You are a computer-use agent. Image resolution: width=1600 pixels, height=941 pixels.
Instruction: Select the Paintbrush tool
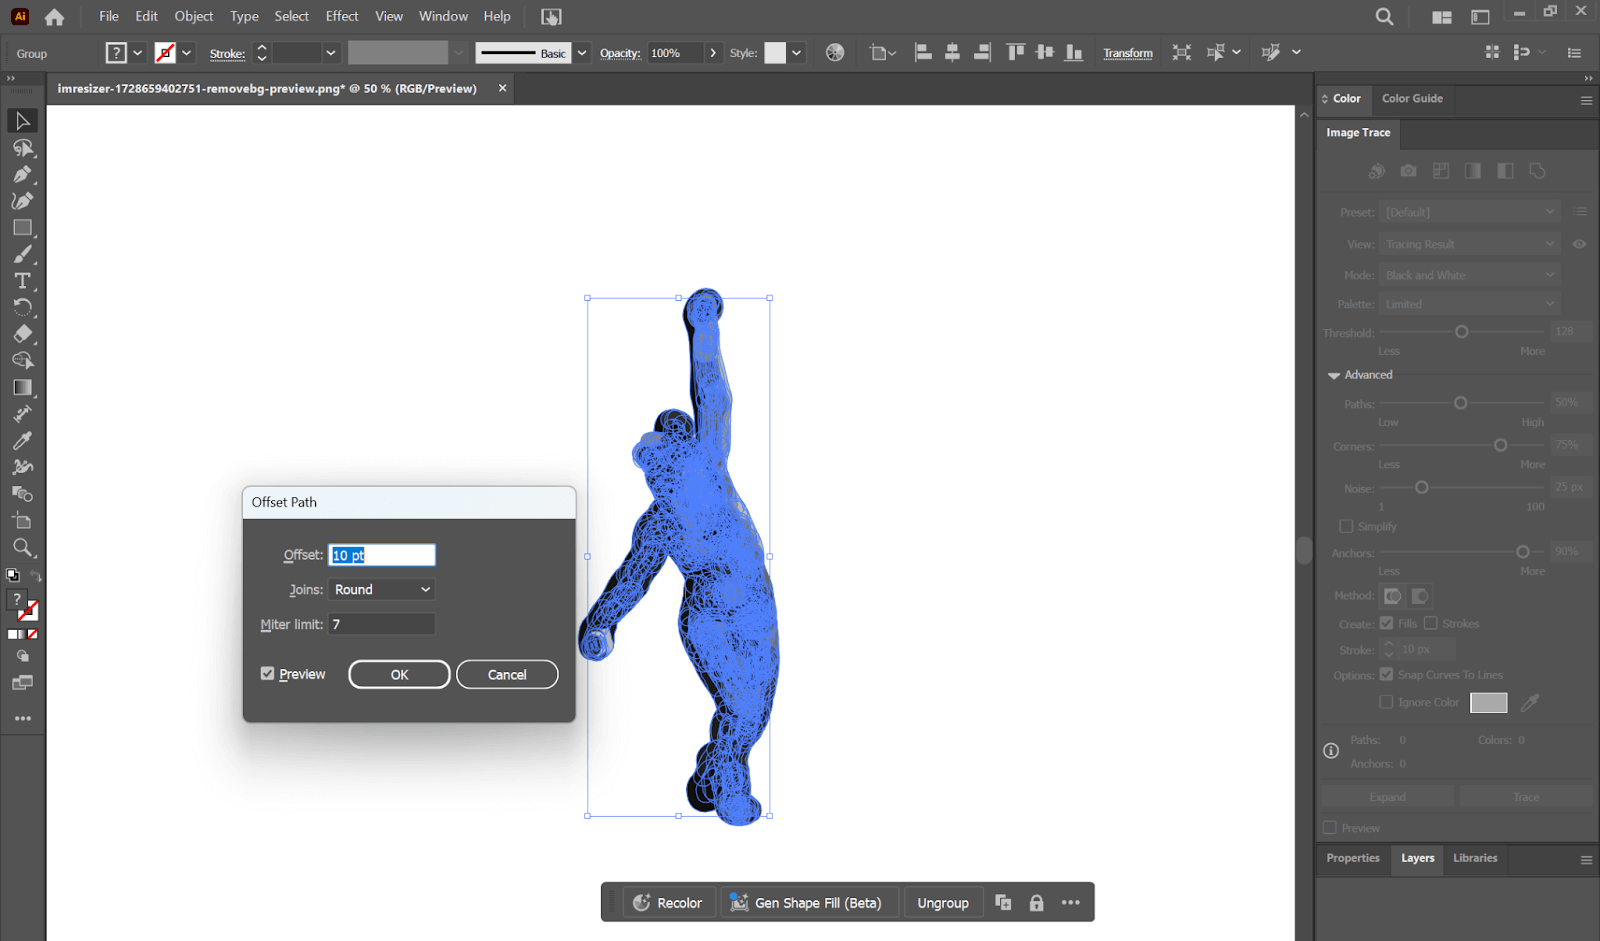(22, 254)
